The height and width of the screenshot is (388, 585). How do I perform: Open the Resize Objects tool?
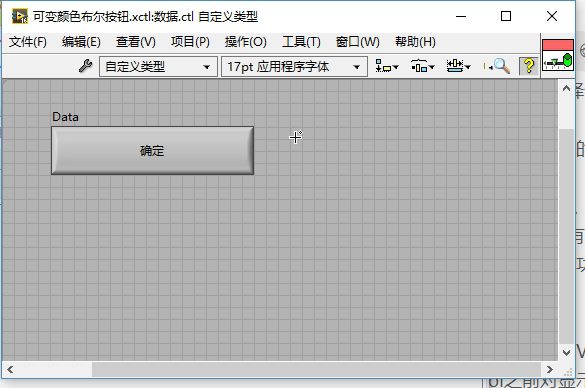pyautogui.click(x=458, y=66)
